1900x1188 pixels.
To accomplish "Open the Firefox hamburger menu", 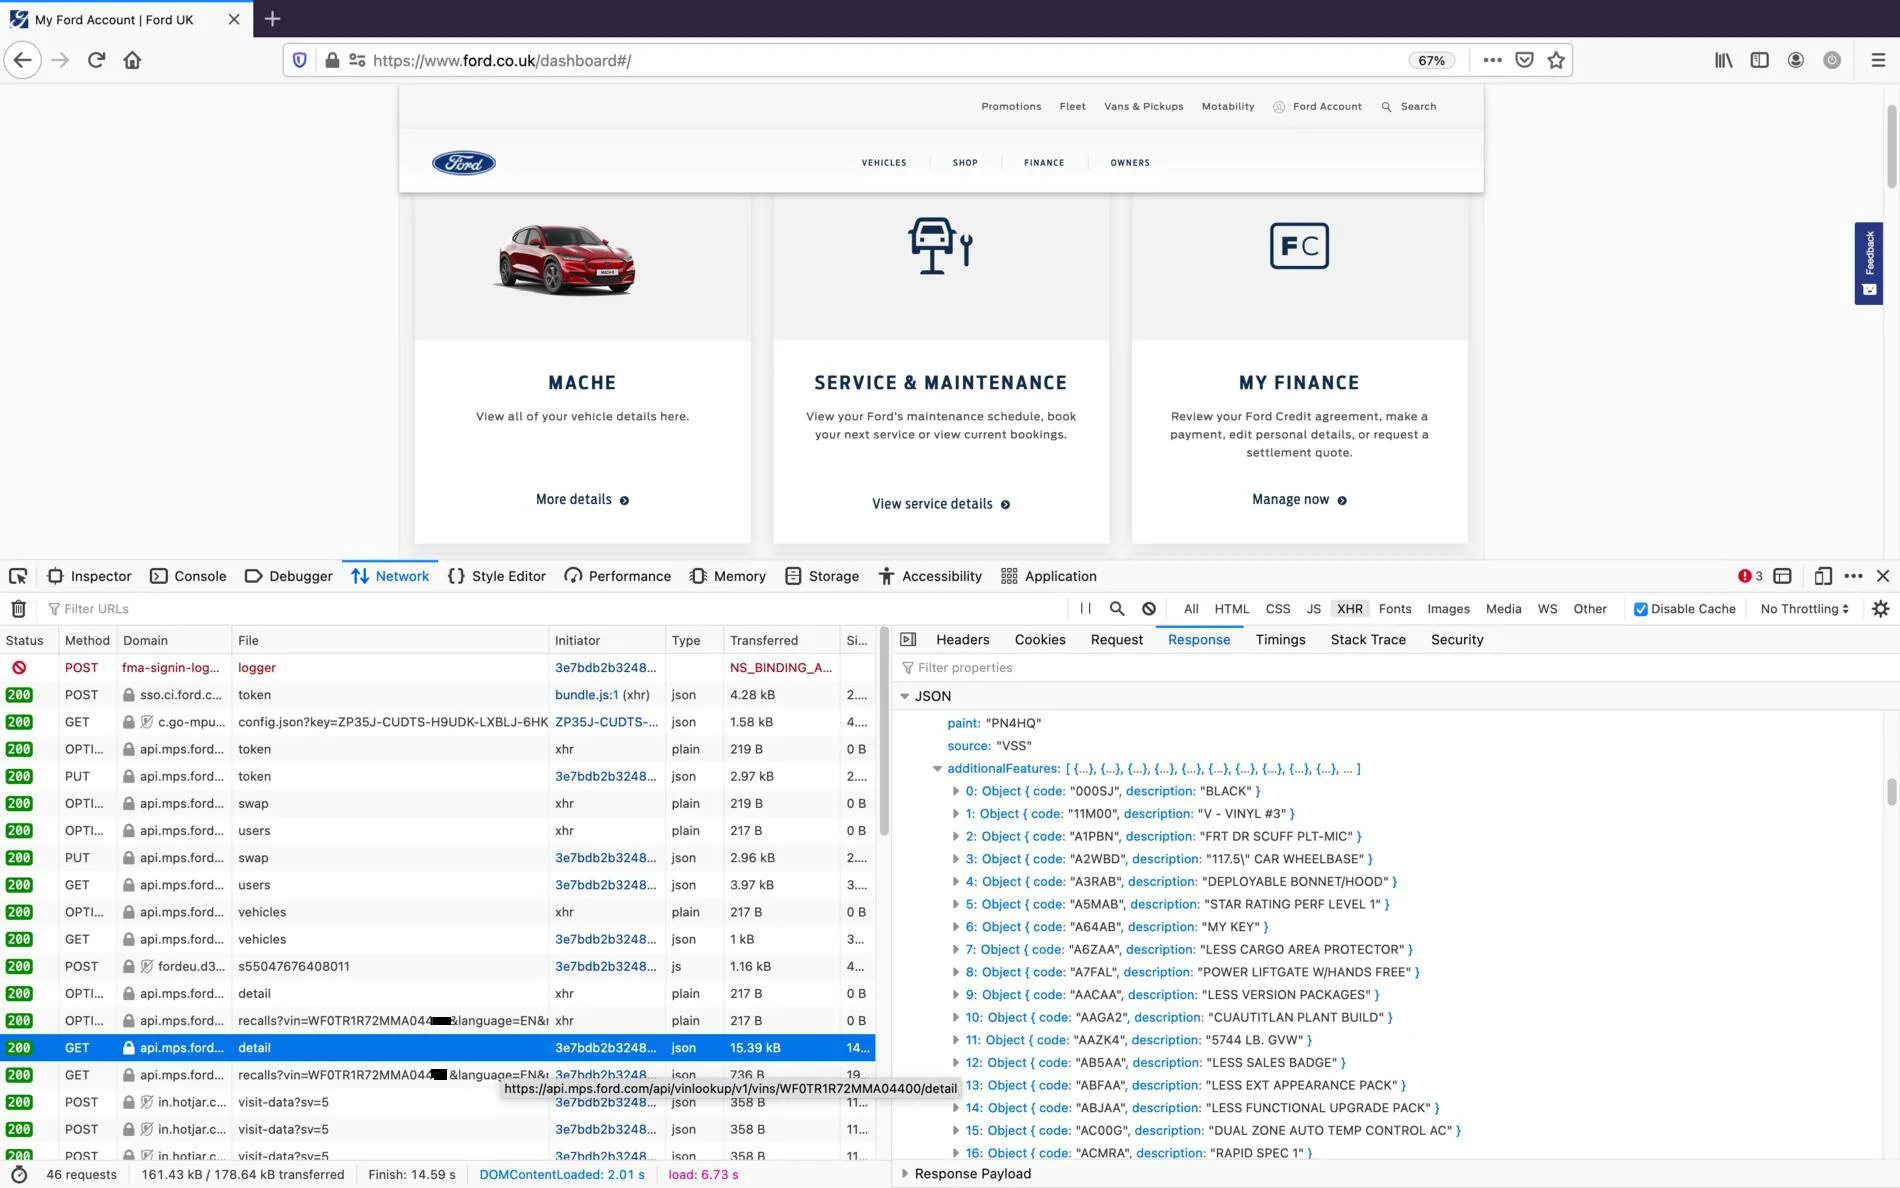I will [1877, 60].
